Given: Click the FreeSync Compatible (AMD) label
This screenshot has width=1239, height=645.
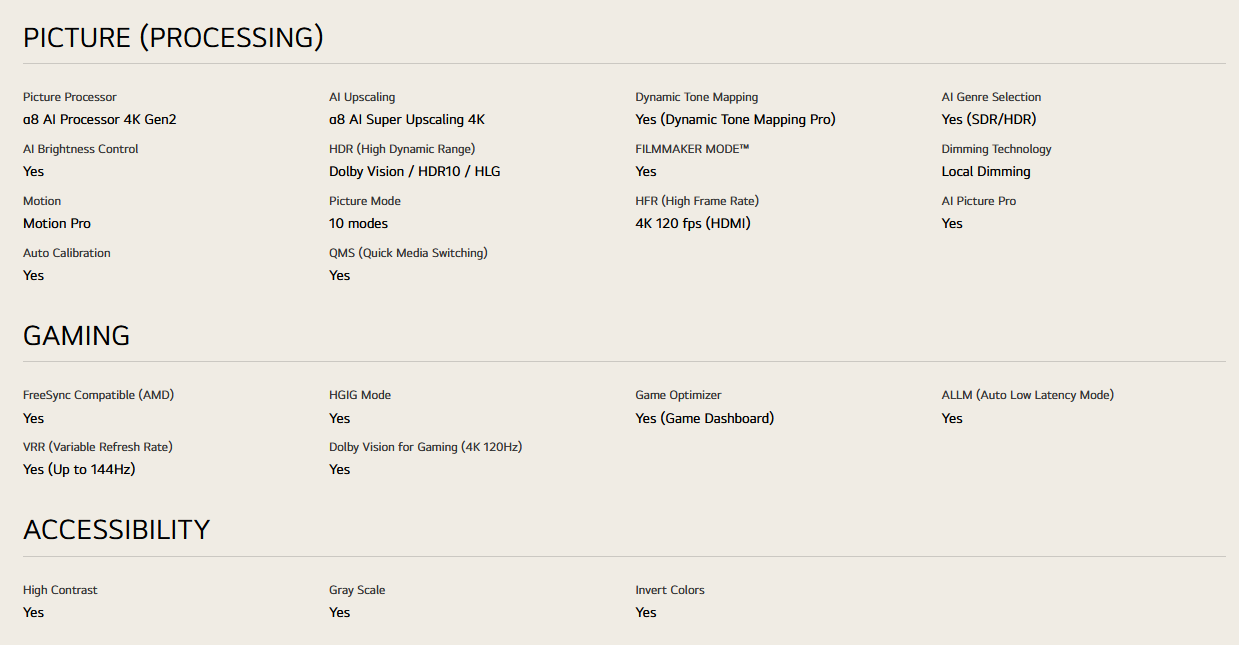Looking at the screenshot, I should click(98, 395).
